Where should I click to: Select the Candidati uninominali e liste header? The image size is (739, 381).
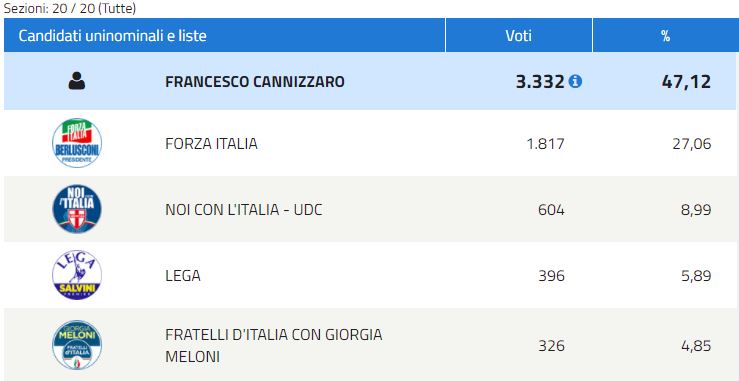[112, 36]
